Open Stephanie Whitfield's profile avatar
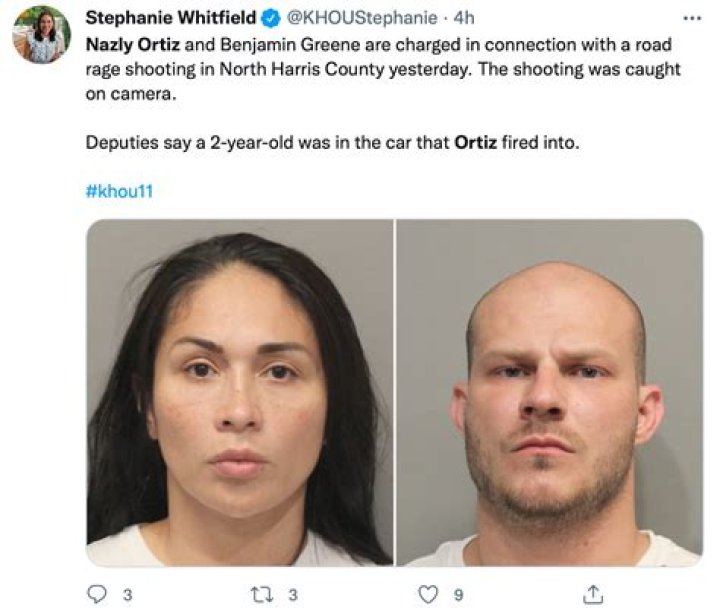Screen dimensions: 720x614 tap(42, 34)
